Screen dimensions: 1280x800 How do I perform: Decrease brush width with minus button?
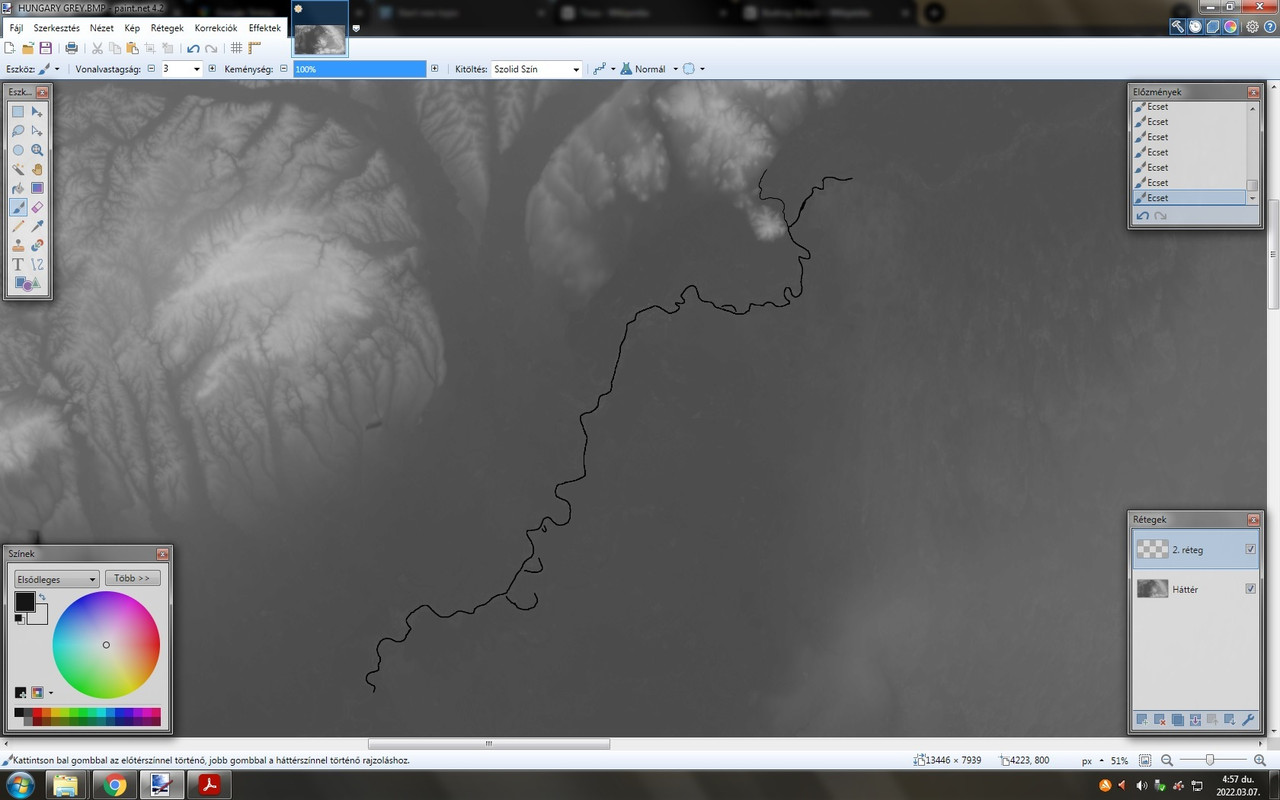[x=151, y=69]
